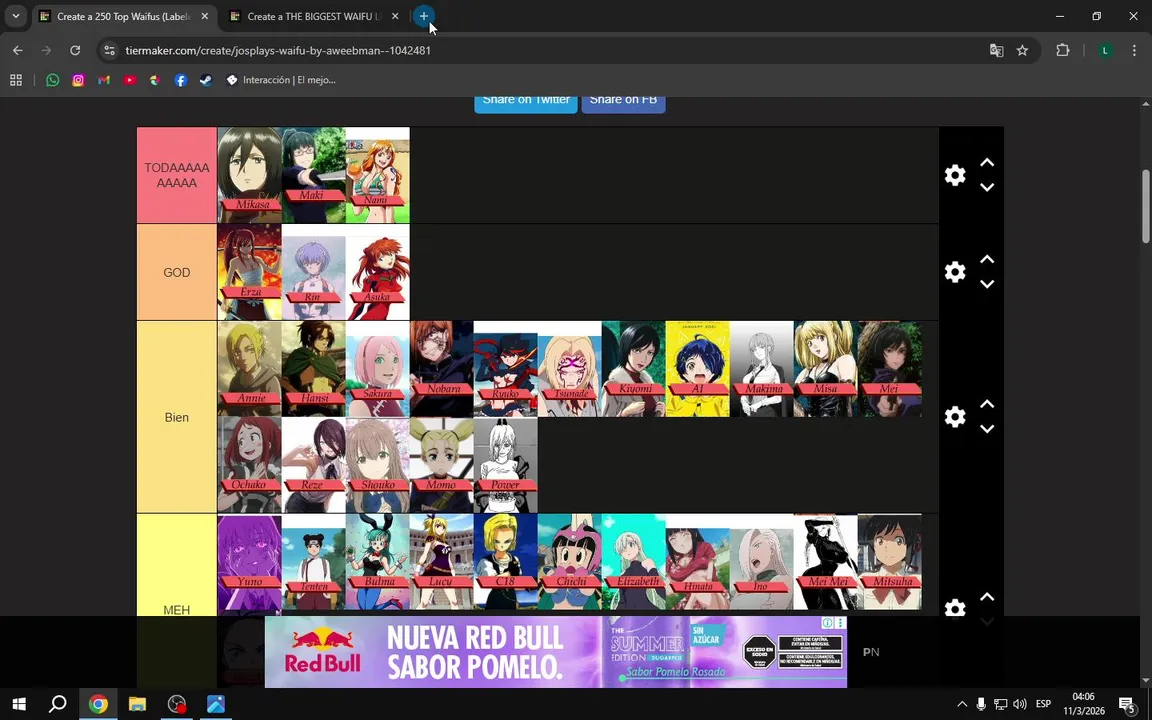Select Erza character image

pyautogui.click(x=249, y=272)
